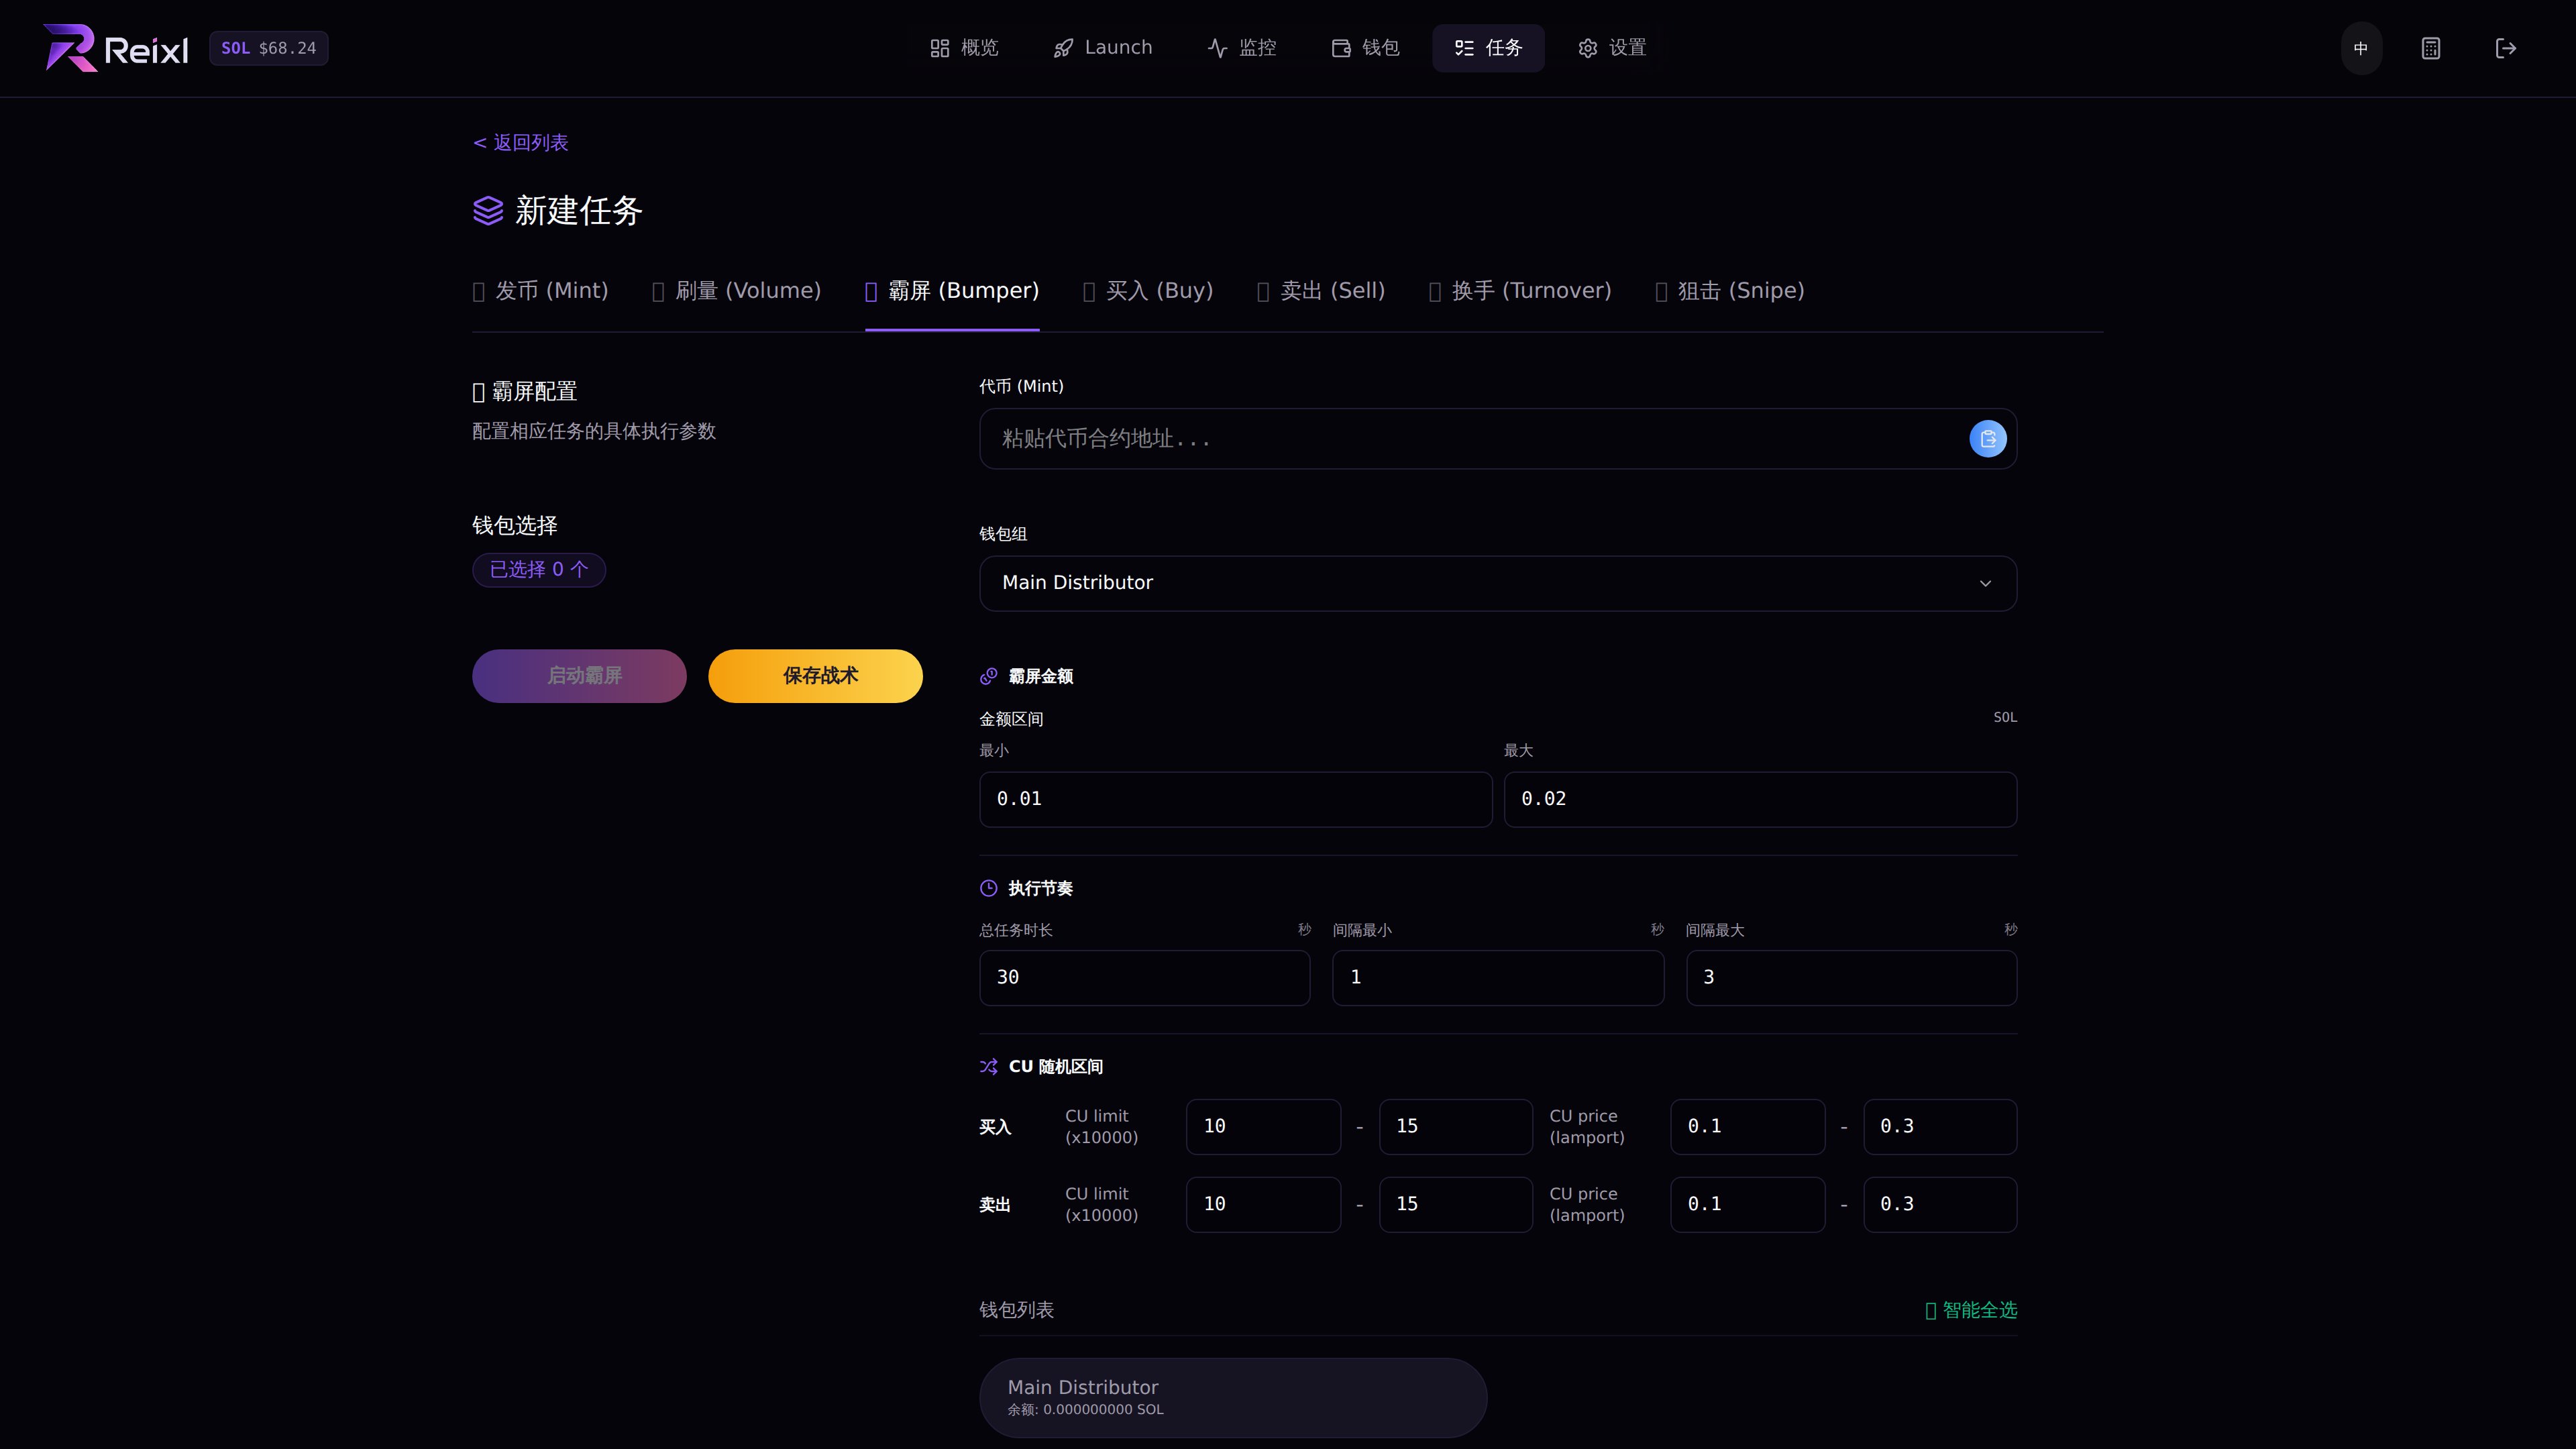Click the 钱包 wallet icon
Screen dimensions: 2576x1449
tap(1341, 48)
